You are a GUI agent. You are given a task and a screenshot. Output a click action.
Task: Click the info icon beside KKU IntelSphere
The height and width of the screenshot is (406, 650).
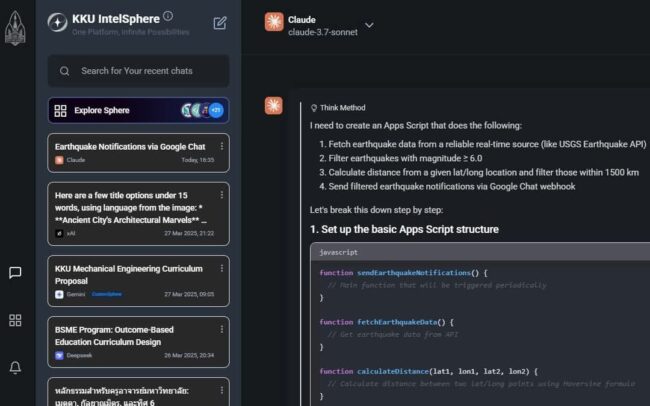click(x=168, y=16)
